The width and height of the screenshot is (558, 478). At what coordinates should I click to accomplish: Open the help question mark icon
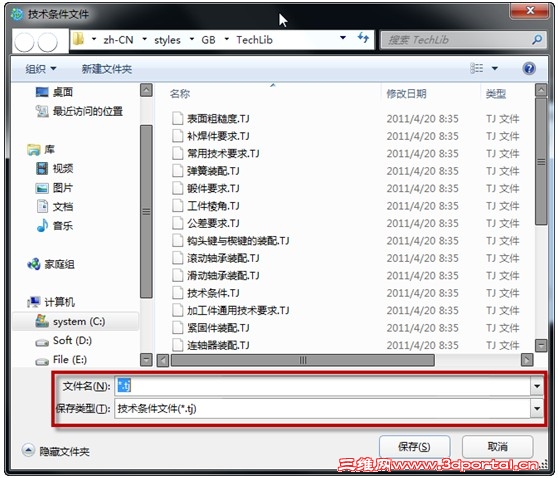(x=529, y=68)
